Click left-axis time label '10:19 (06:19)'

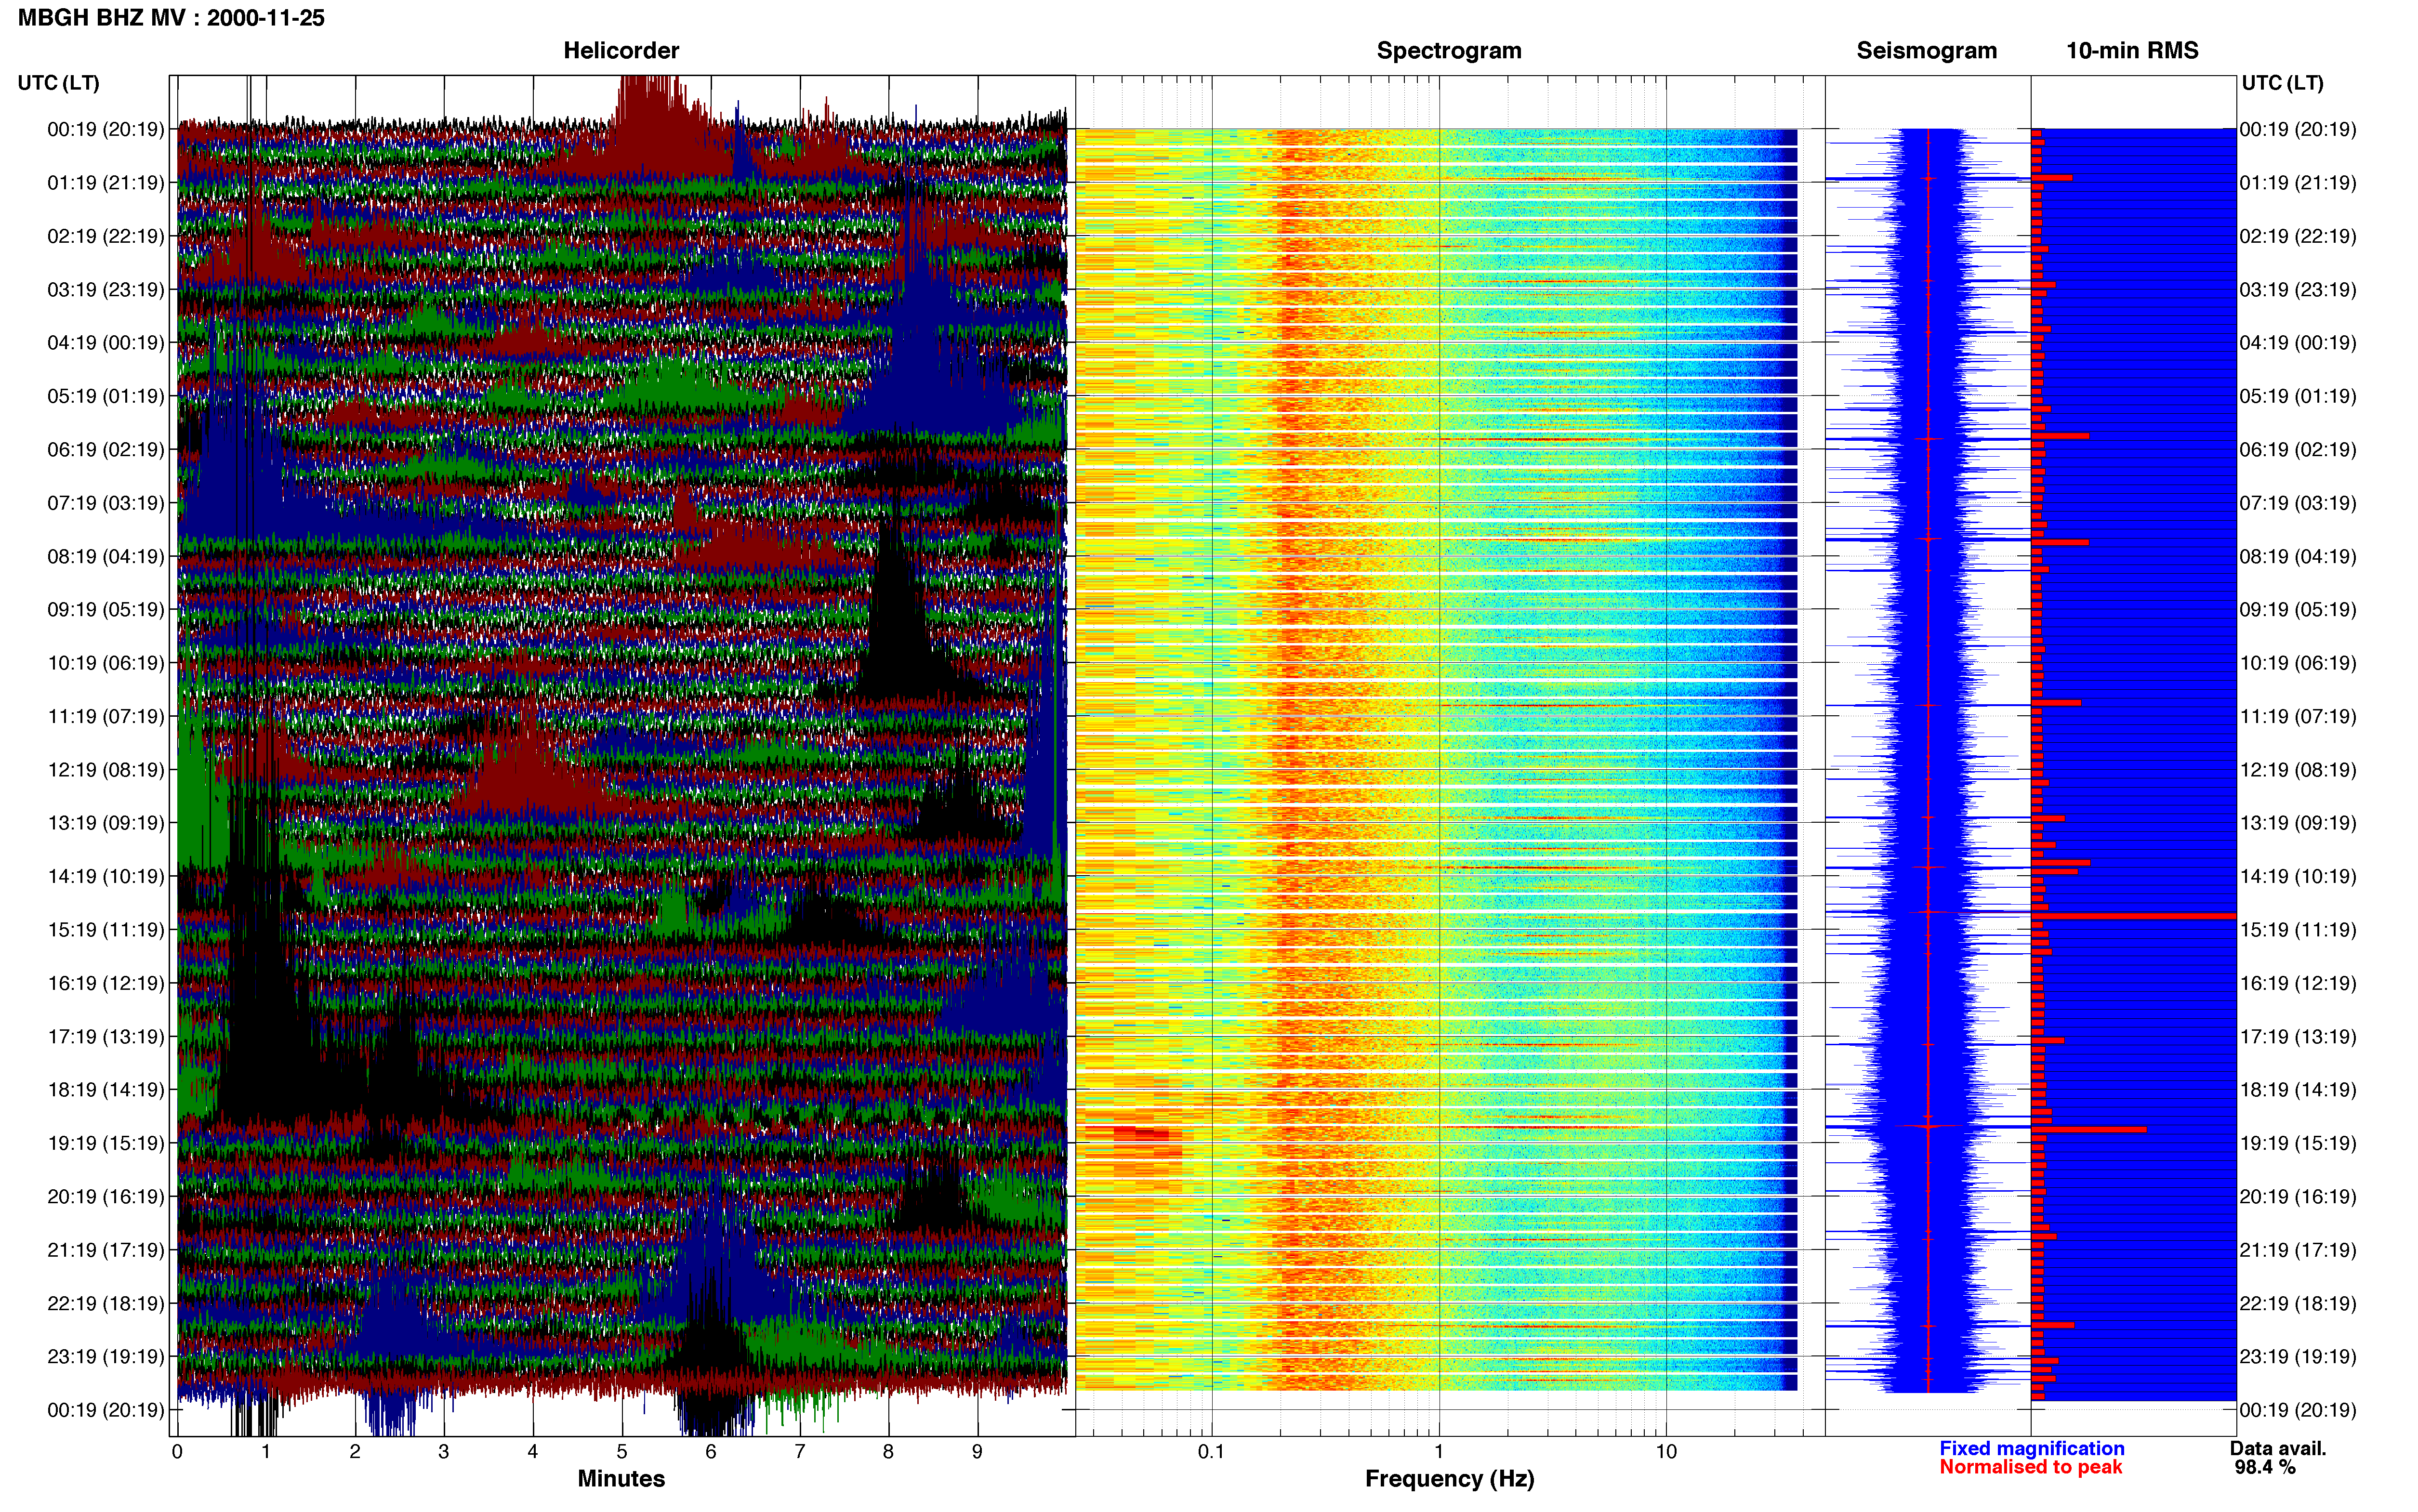(x=106, y=663)
